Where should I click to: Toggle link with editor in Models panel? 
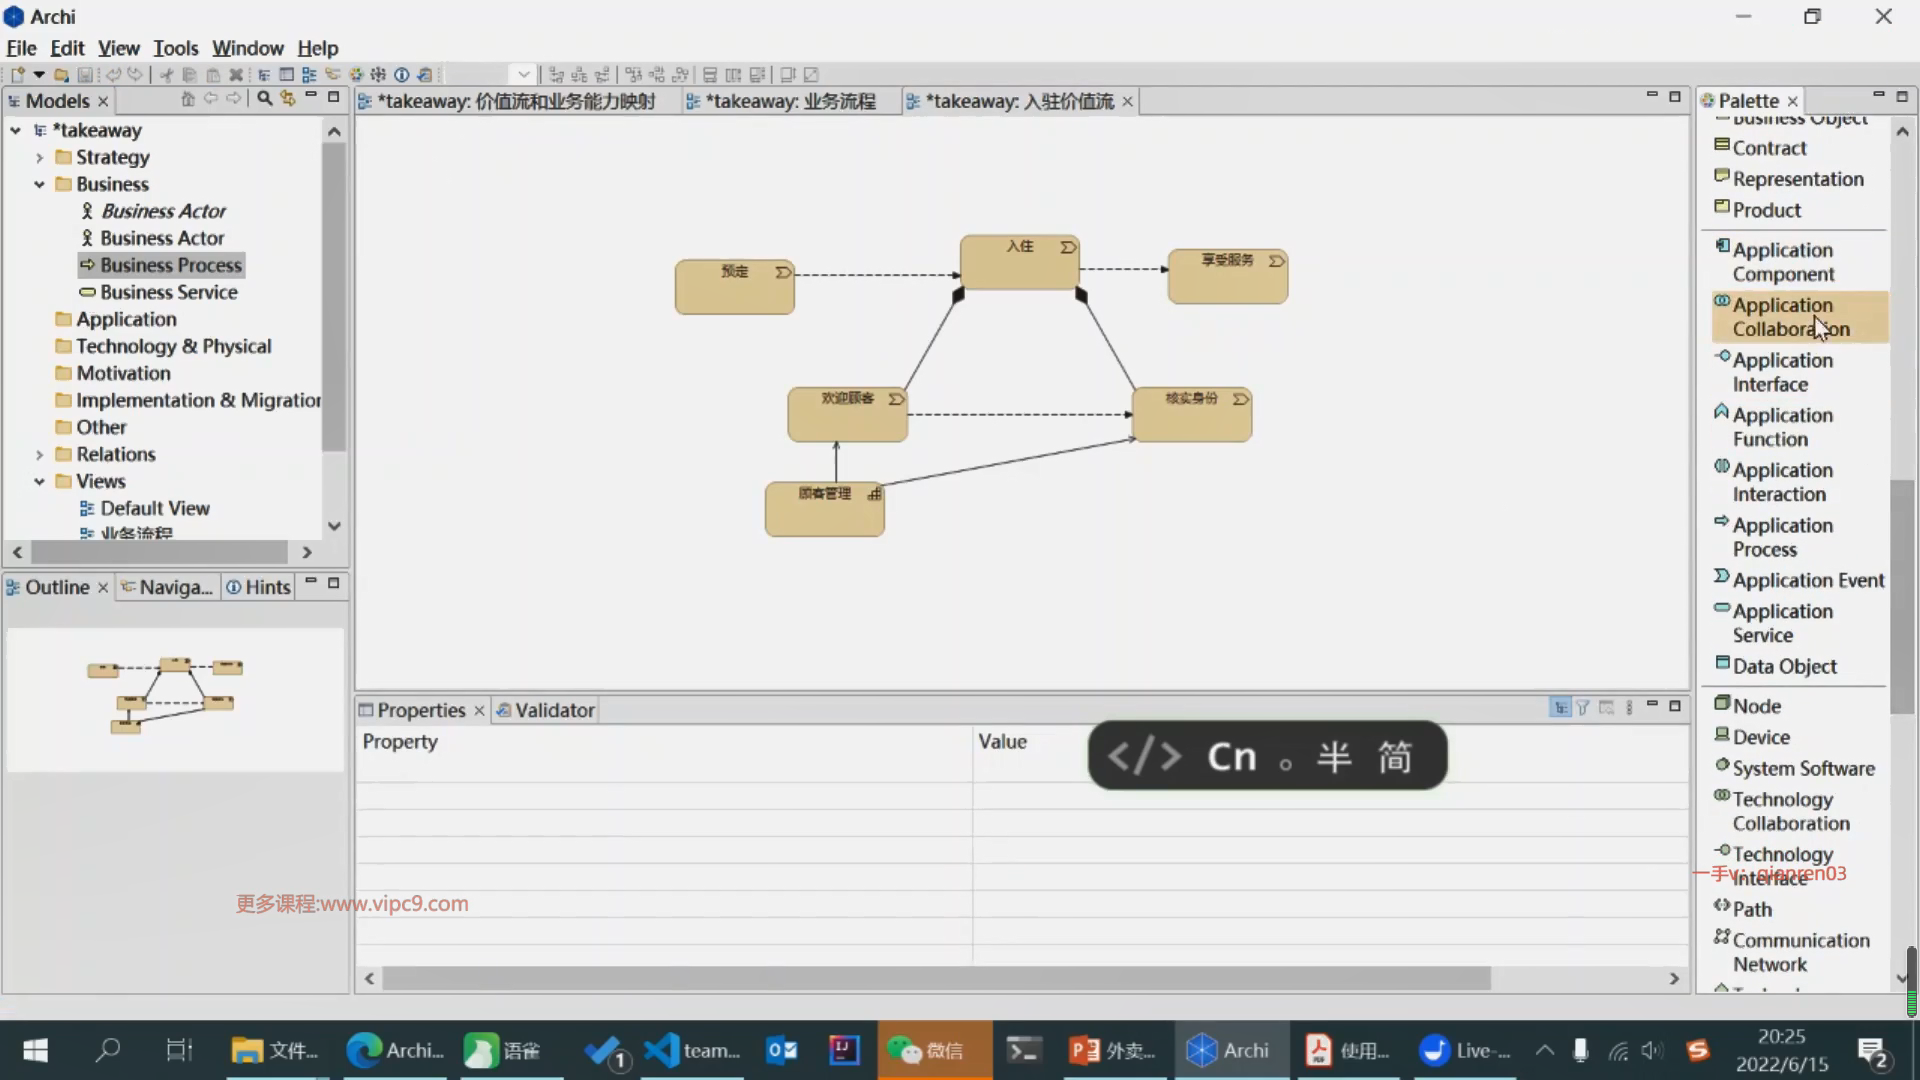click(288, 99)
